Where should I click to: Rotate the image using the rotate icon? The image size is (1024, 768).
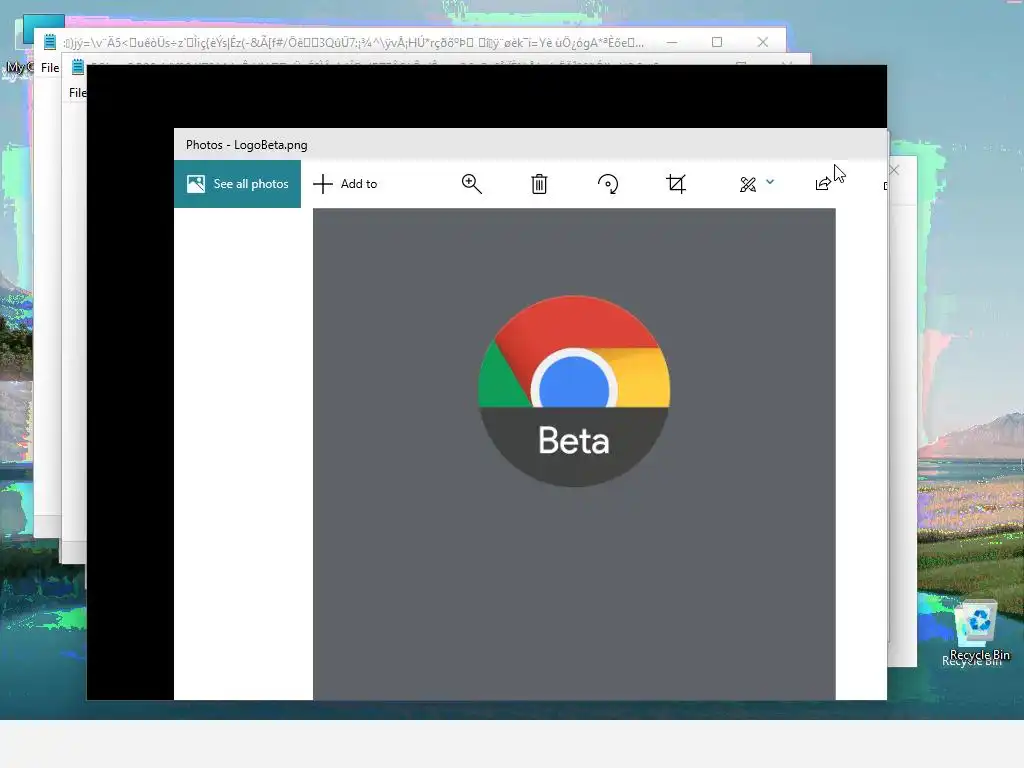click(608, 184)
